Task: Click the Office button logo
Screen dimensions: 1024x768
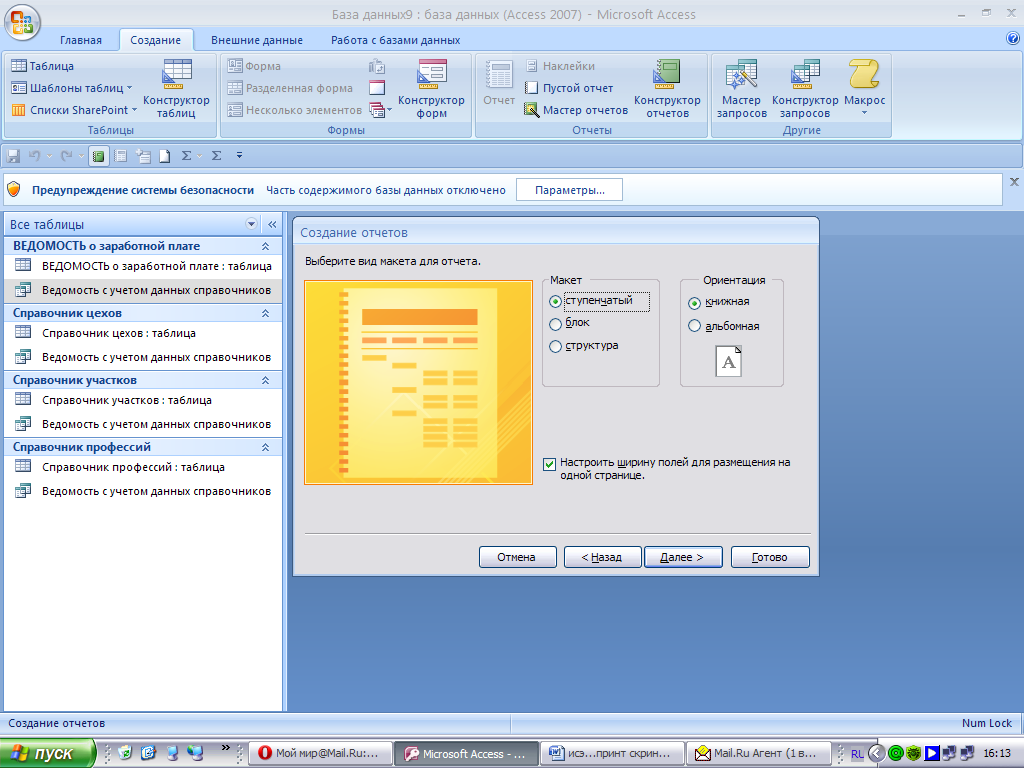Action: coord(22,22)
